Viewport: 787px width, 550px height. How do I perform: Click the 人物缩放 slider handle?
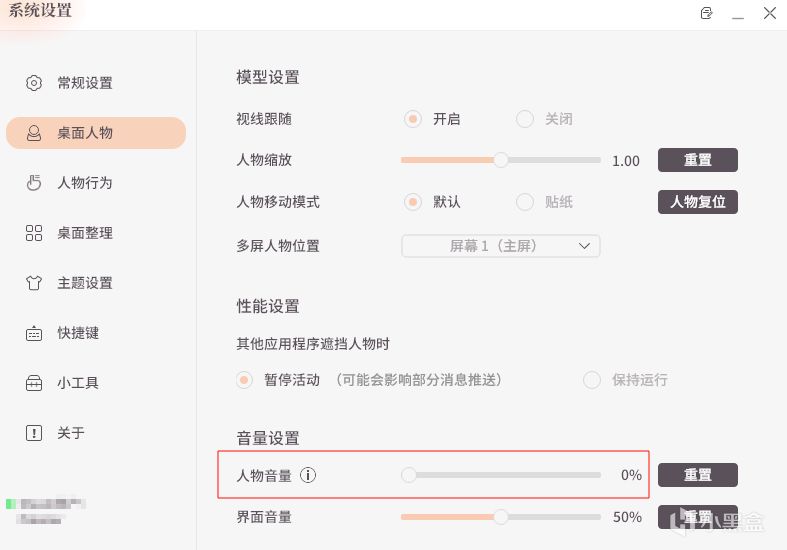501,160
